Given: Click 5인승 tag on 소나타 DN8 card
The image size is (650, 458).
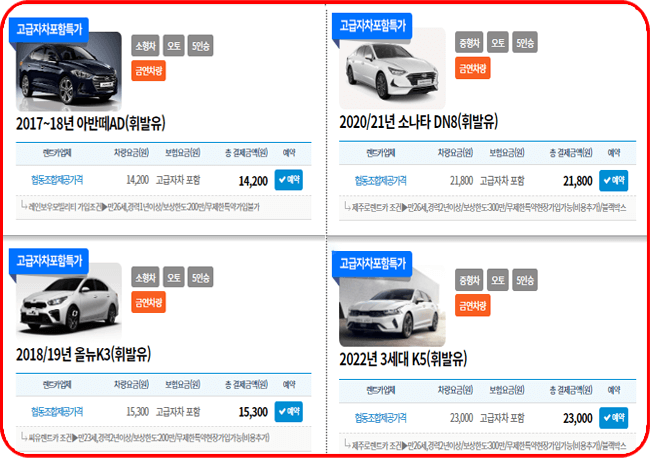Looking at the screenshot, I should tap(525, 42).
